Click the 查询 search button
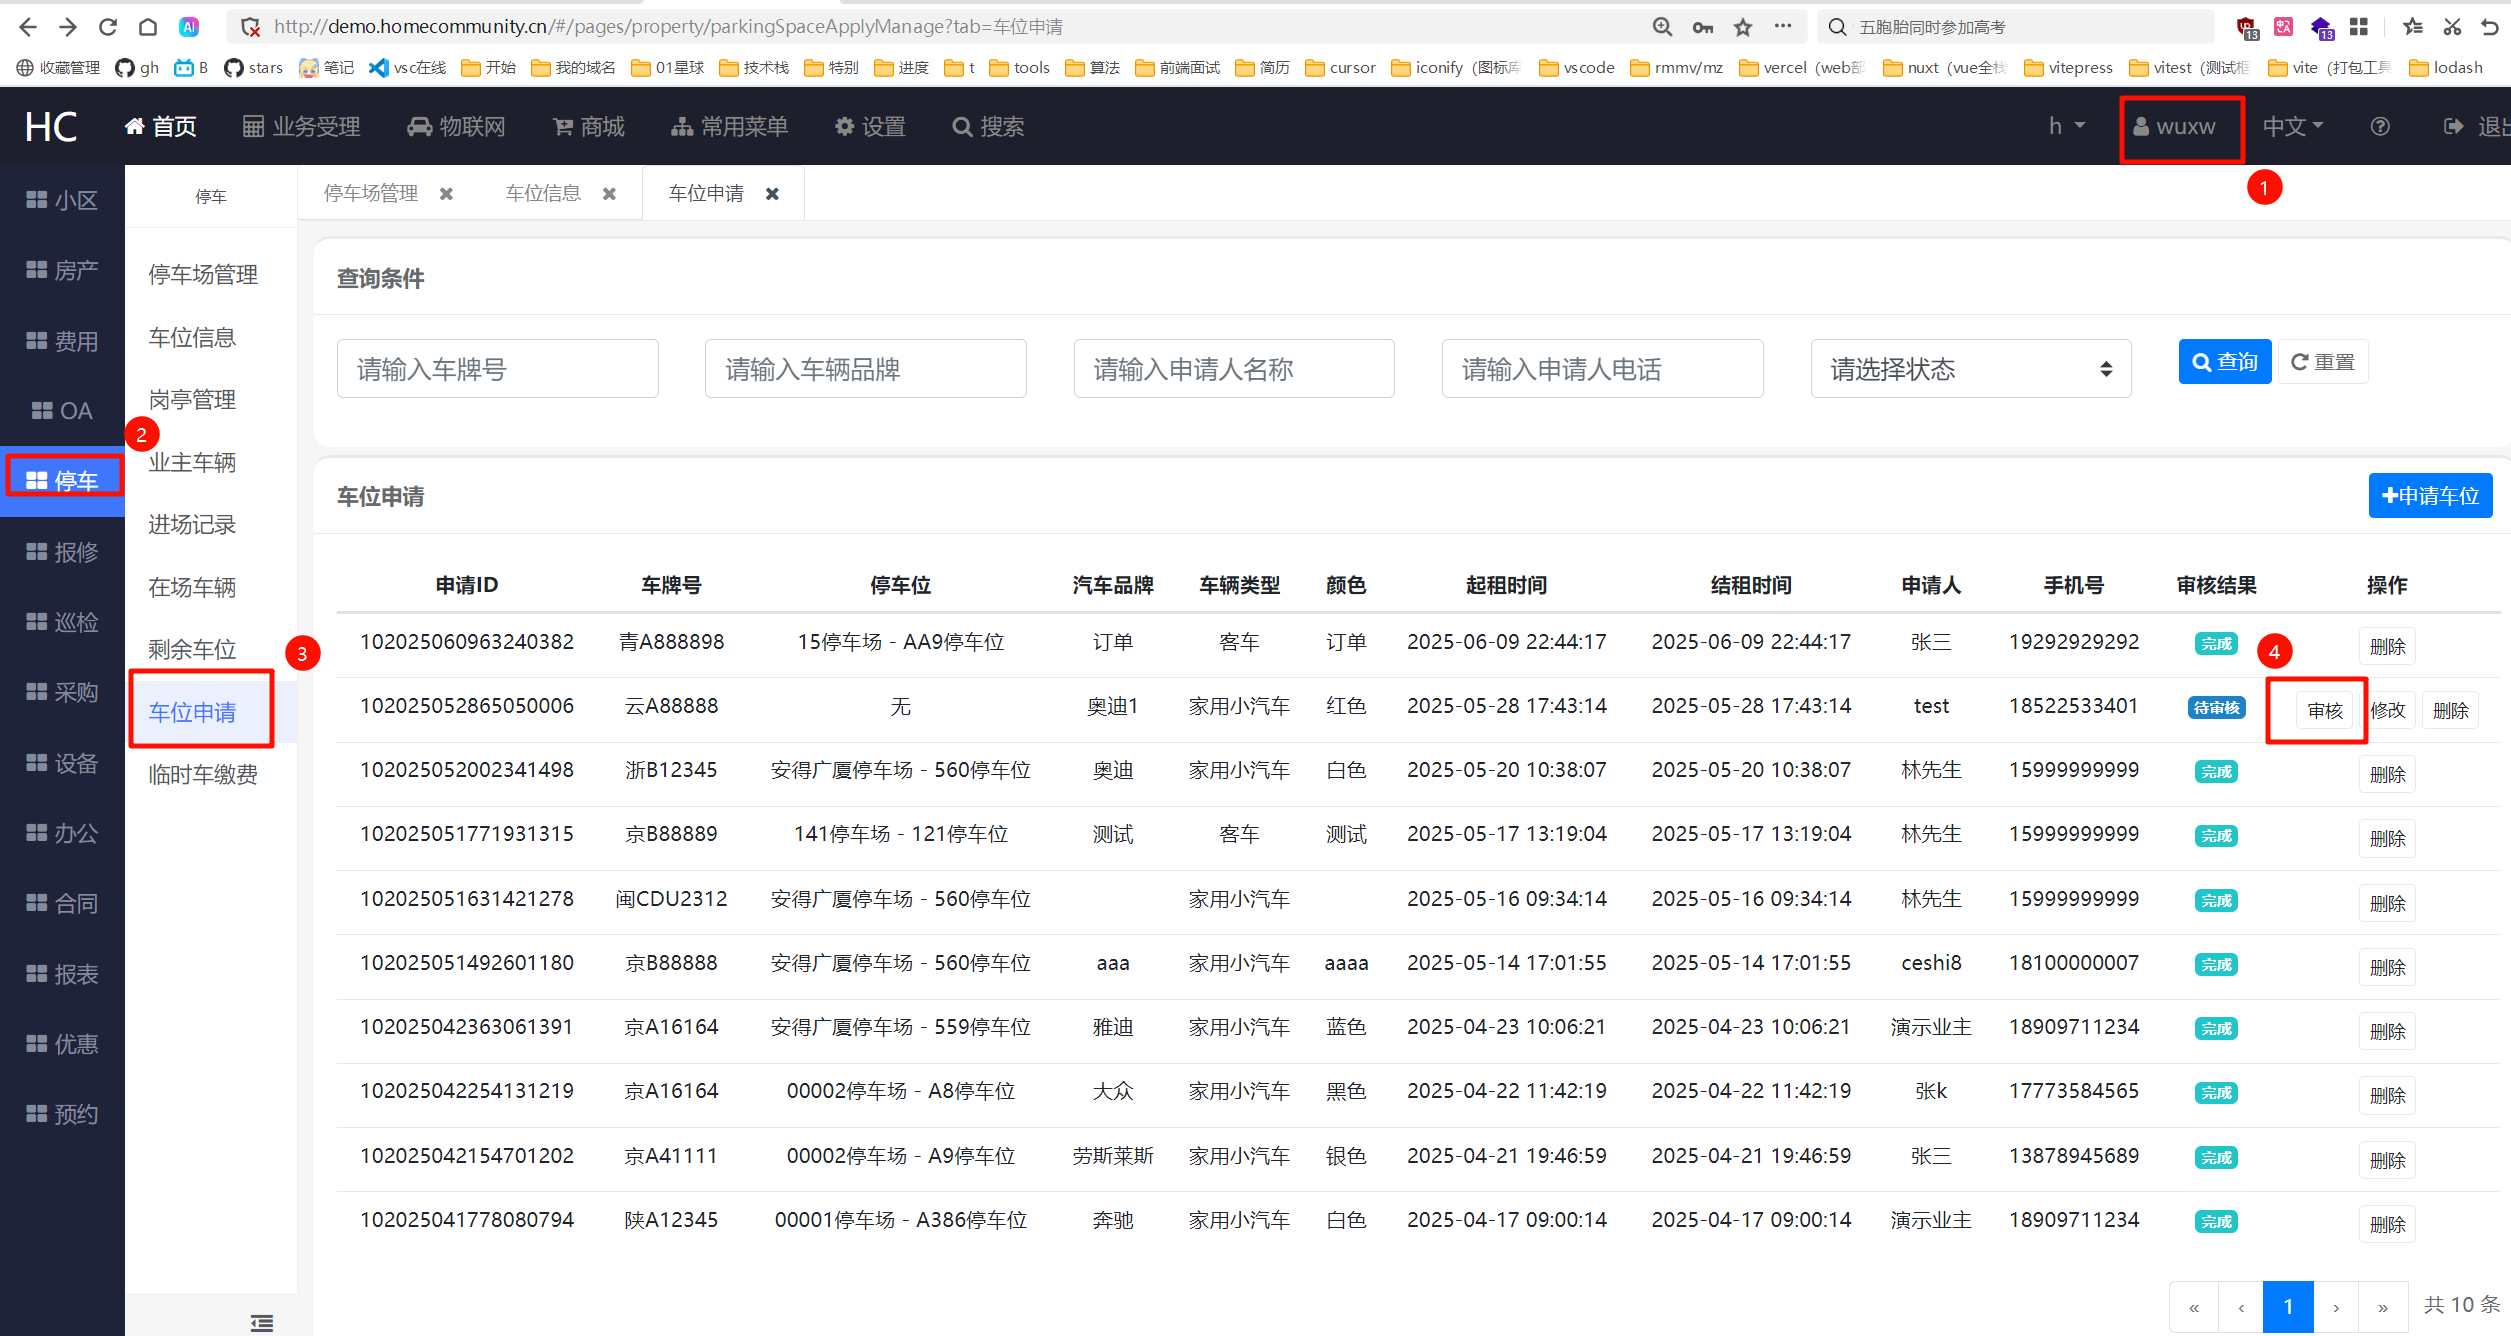 pyautogui.click(x=2224, y=362)
